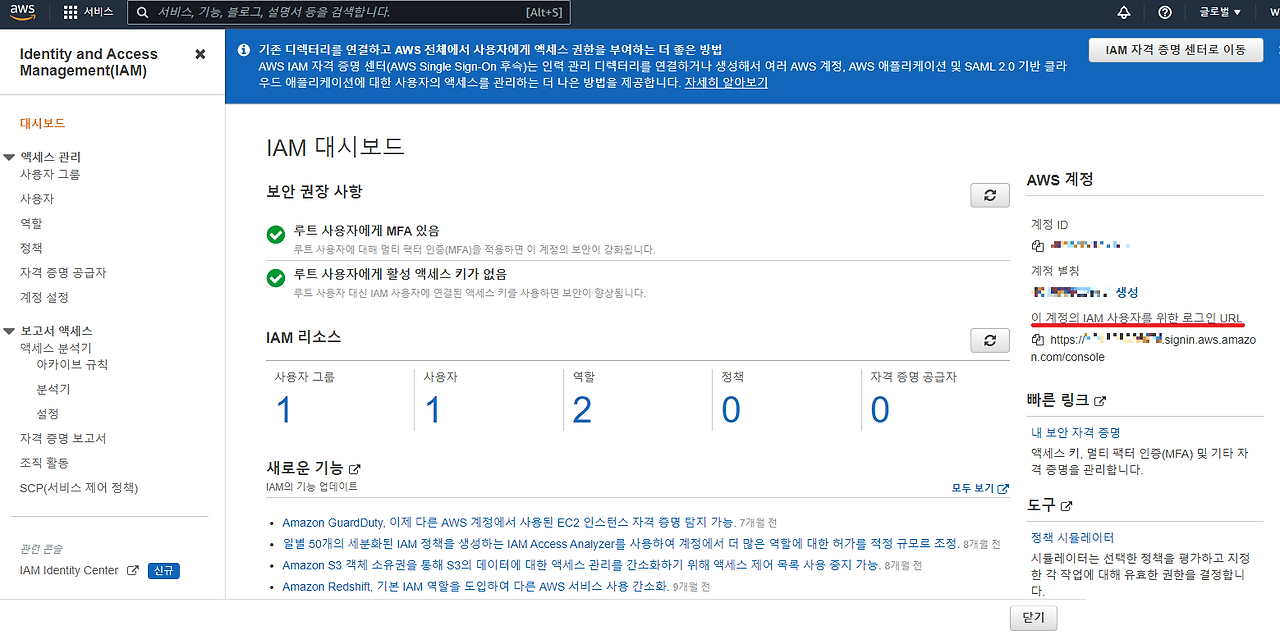Open 자격 증명 보고서 in the sidebar
The width and height of the screenshot is (1280, 635).
63,438
